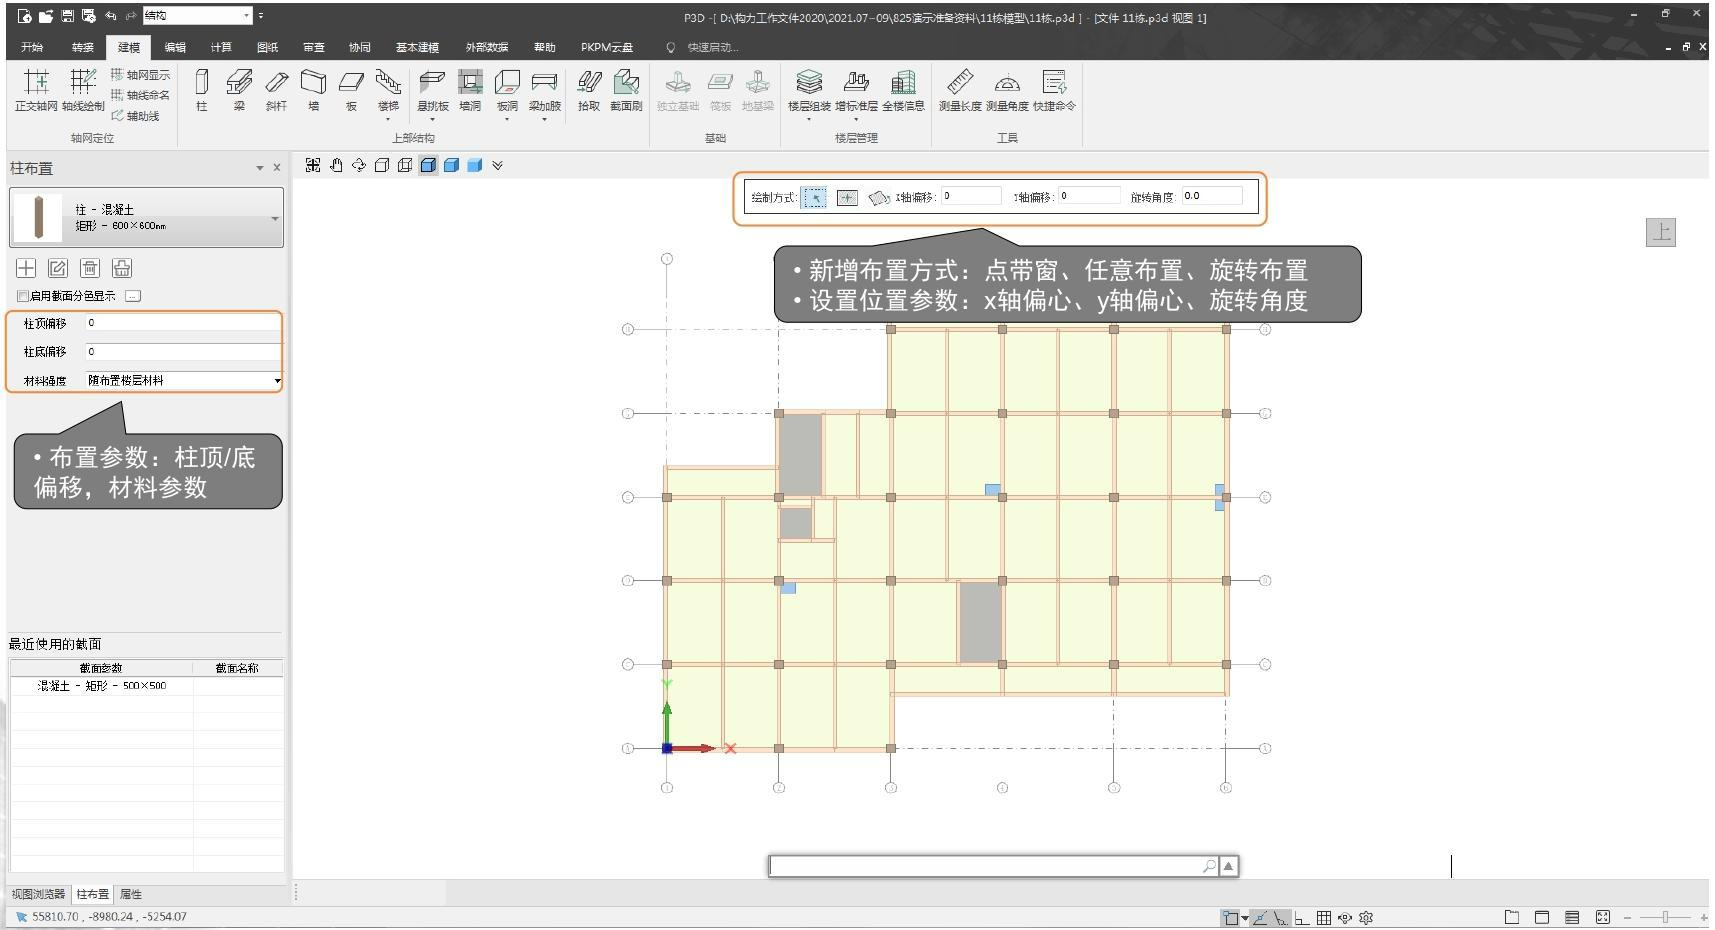Choose the 墙 (wall) tool
1715x930 pixels.
(x=313, y=90)
